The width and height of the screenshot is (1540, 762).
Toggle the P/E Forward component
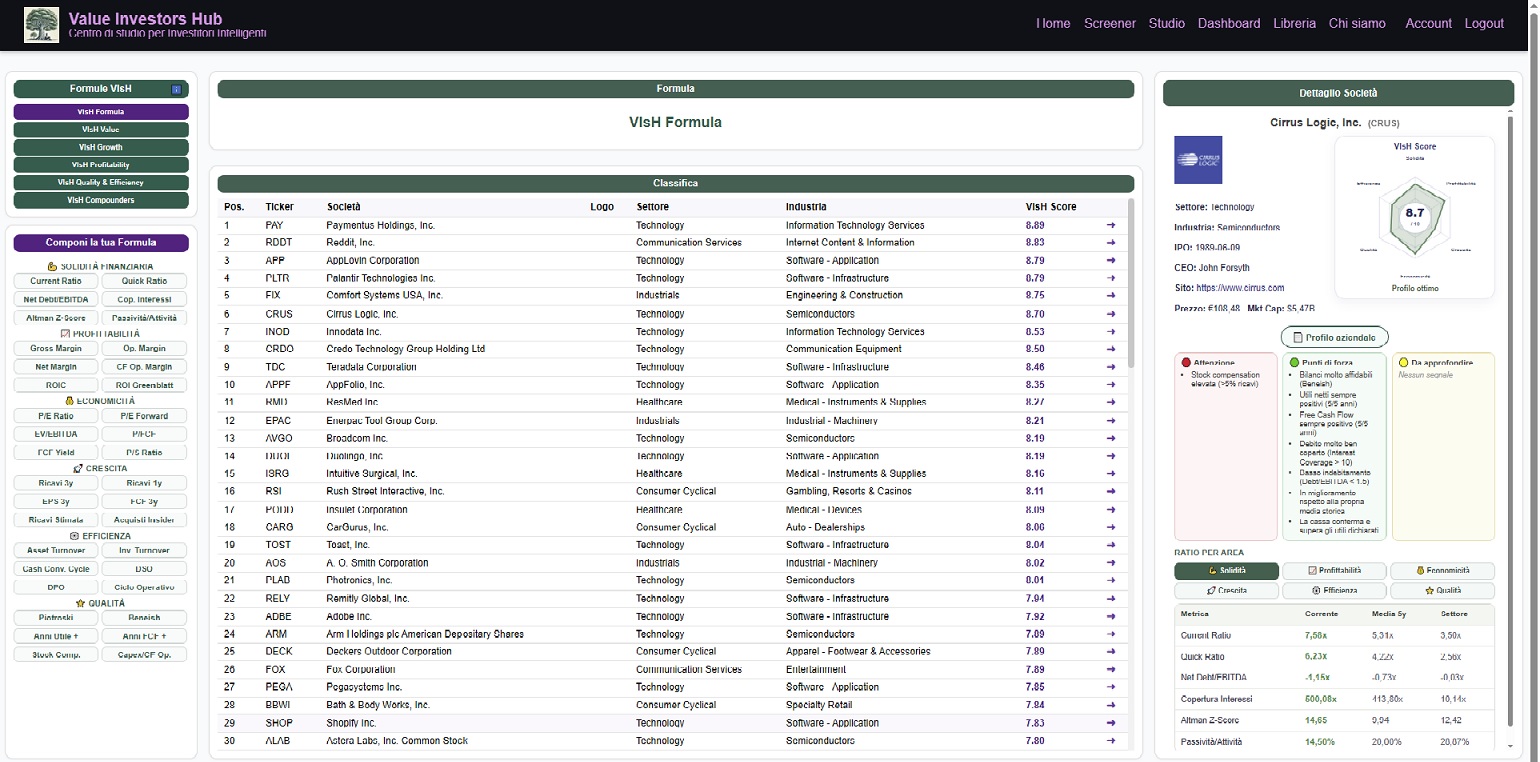[144, 416]
